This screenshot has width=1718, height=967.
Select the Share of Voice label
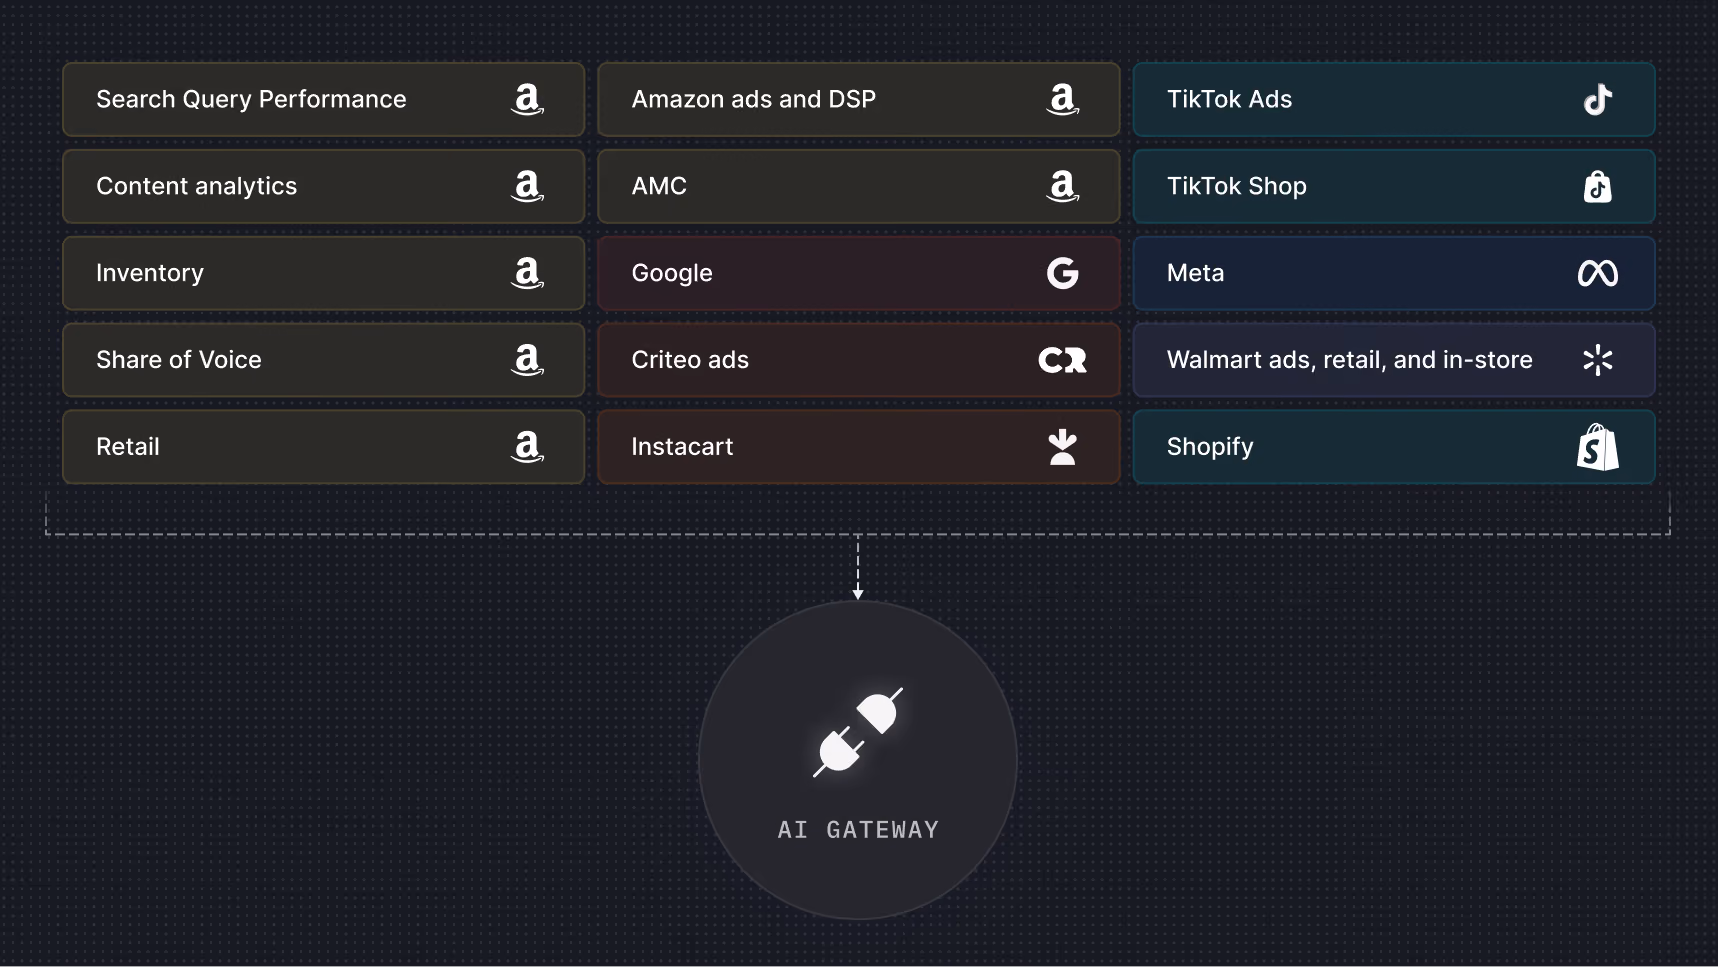[179, 360]
